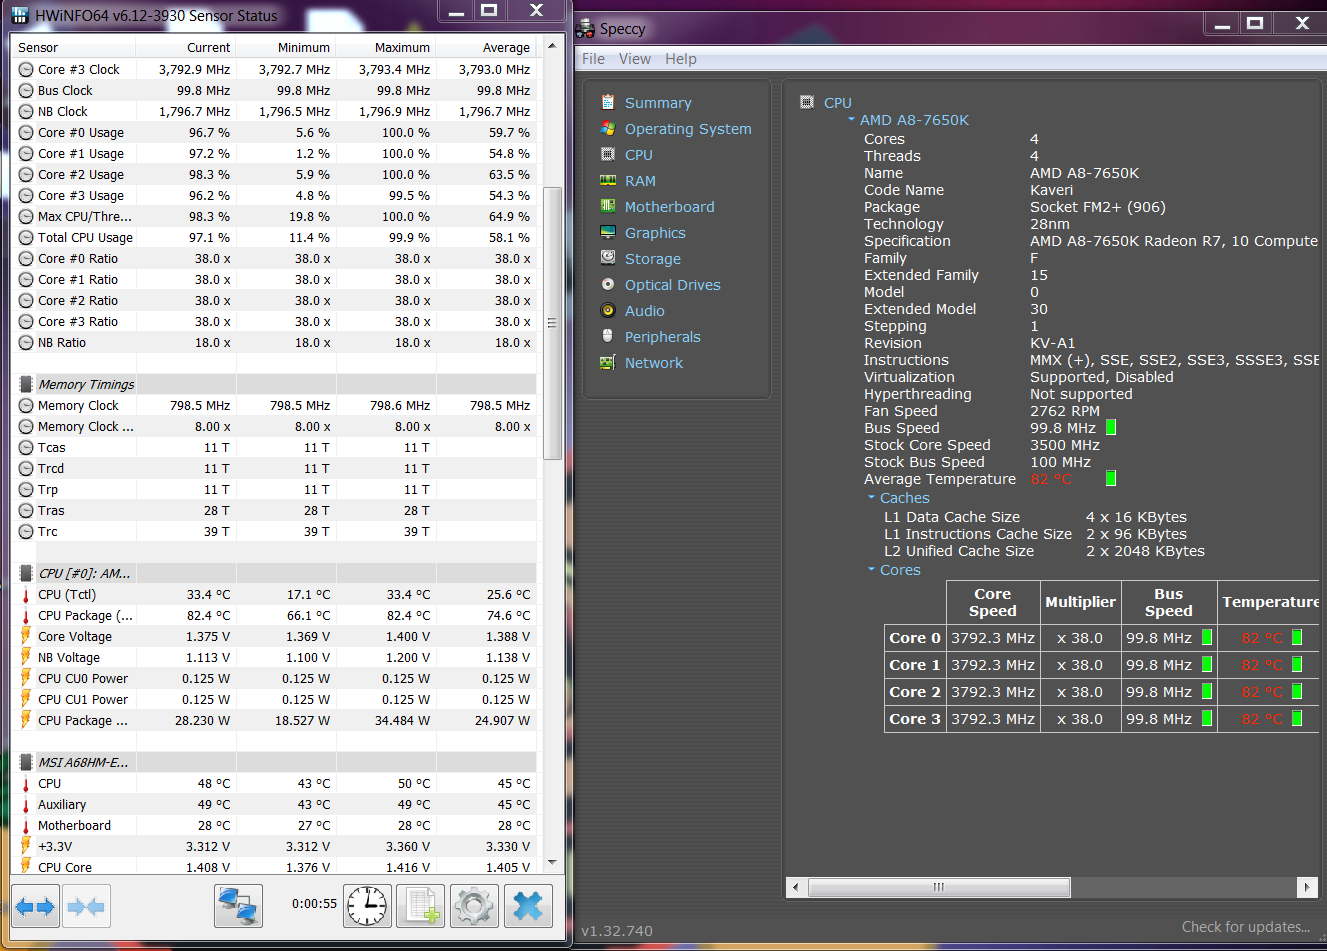1327x951 pixels.
Task: Click the Speccy title bar app icon
Action: (x=586, y=29)
